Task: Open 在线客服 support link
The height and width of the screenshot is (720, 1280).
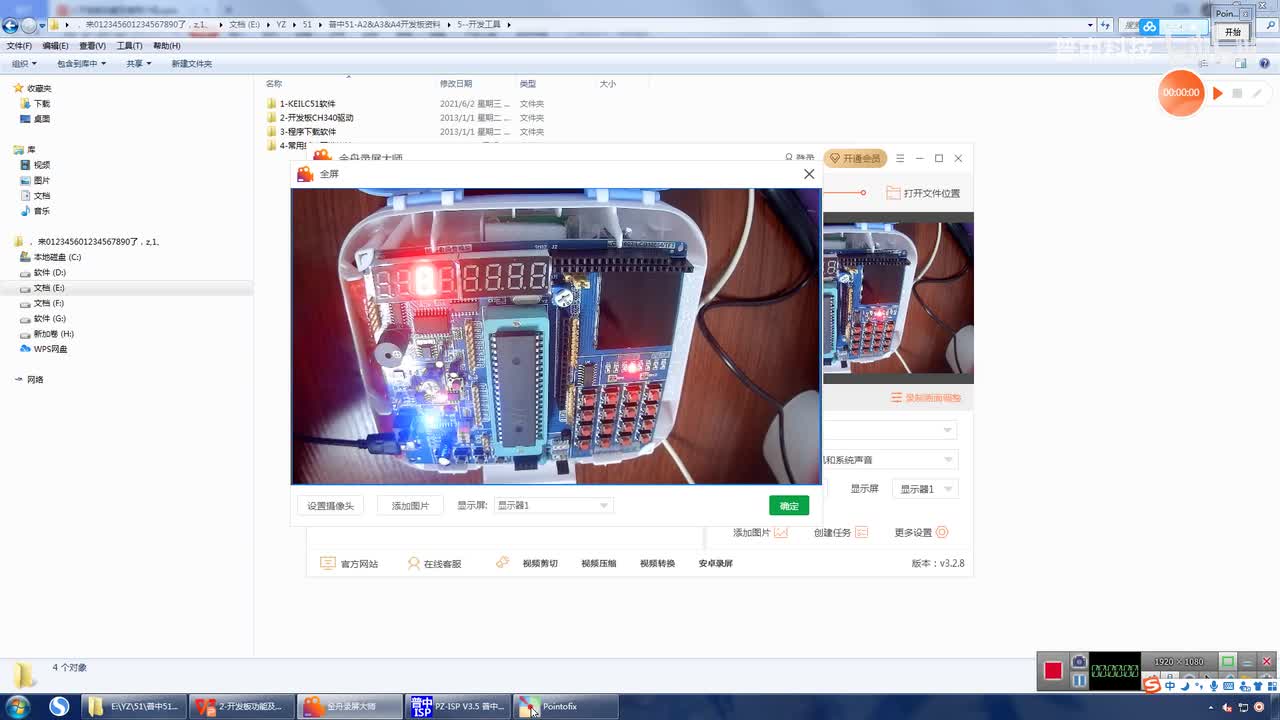Action: (x=434, y=564)
